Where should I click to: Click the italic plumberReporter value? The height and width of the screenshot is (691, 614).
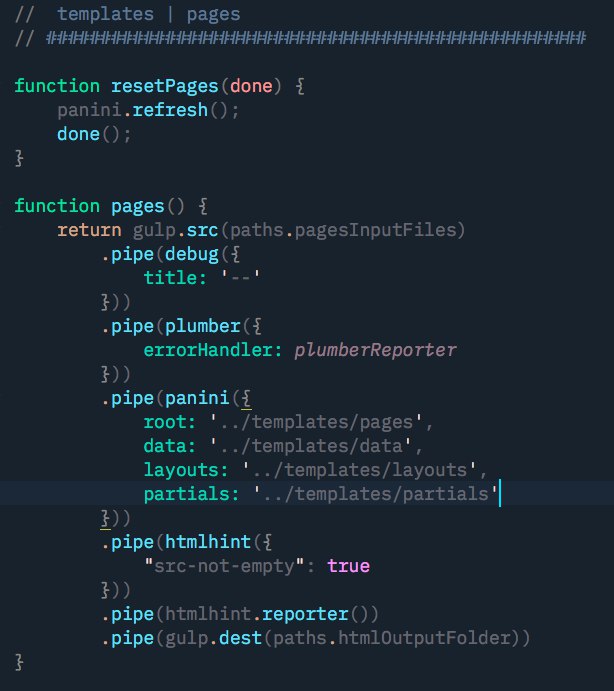(x=375, y=350)
